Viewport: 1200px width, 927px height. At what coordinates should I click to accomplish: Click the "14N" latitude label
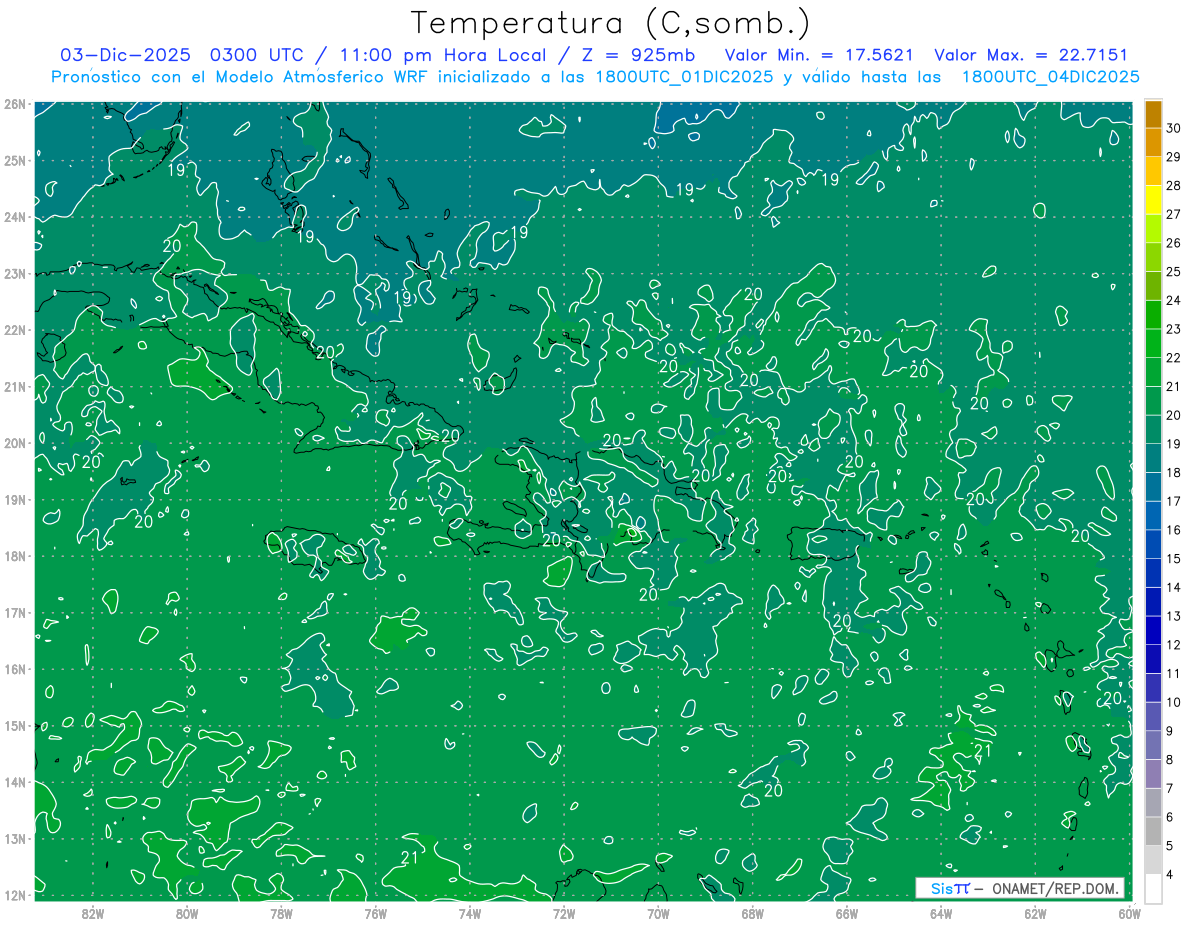(15, 782)
